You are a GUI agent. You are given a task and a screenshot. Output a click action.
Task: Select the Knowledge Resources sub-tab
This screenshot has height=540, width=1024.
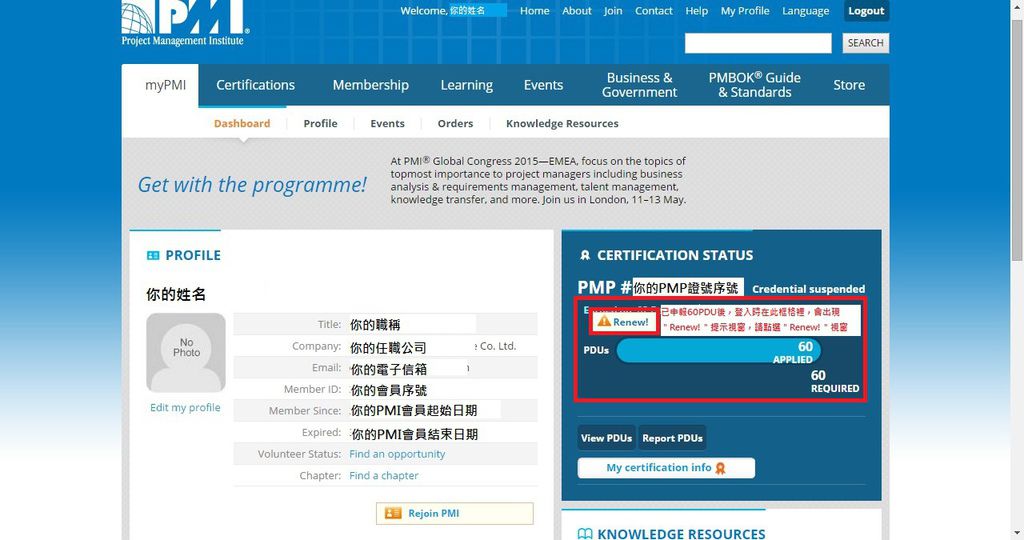point(562,123)
